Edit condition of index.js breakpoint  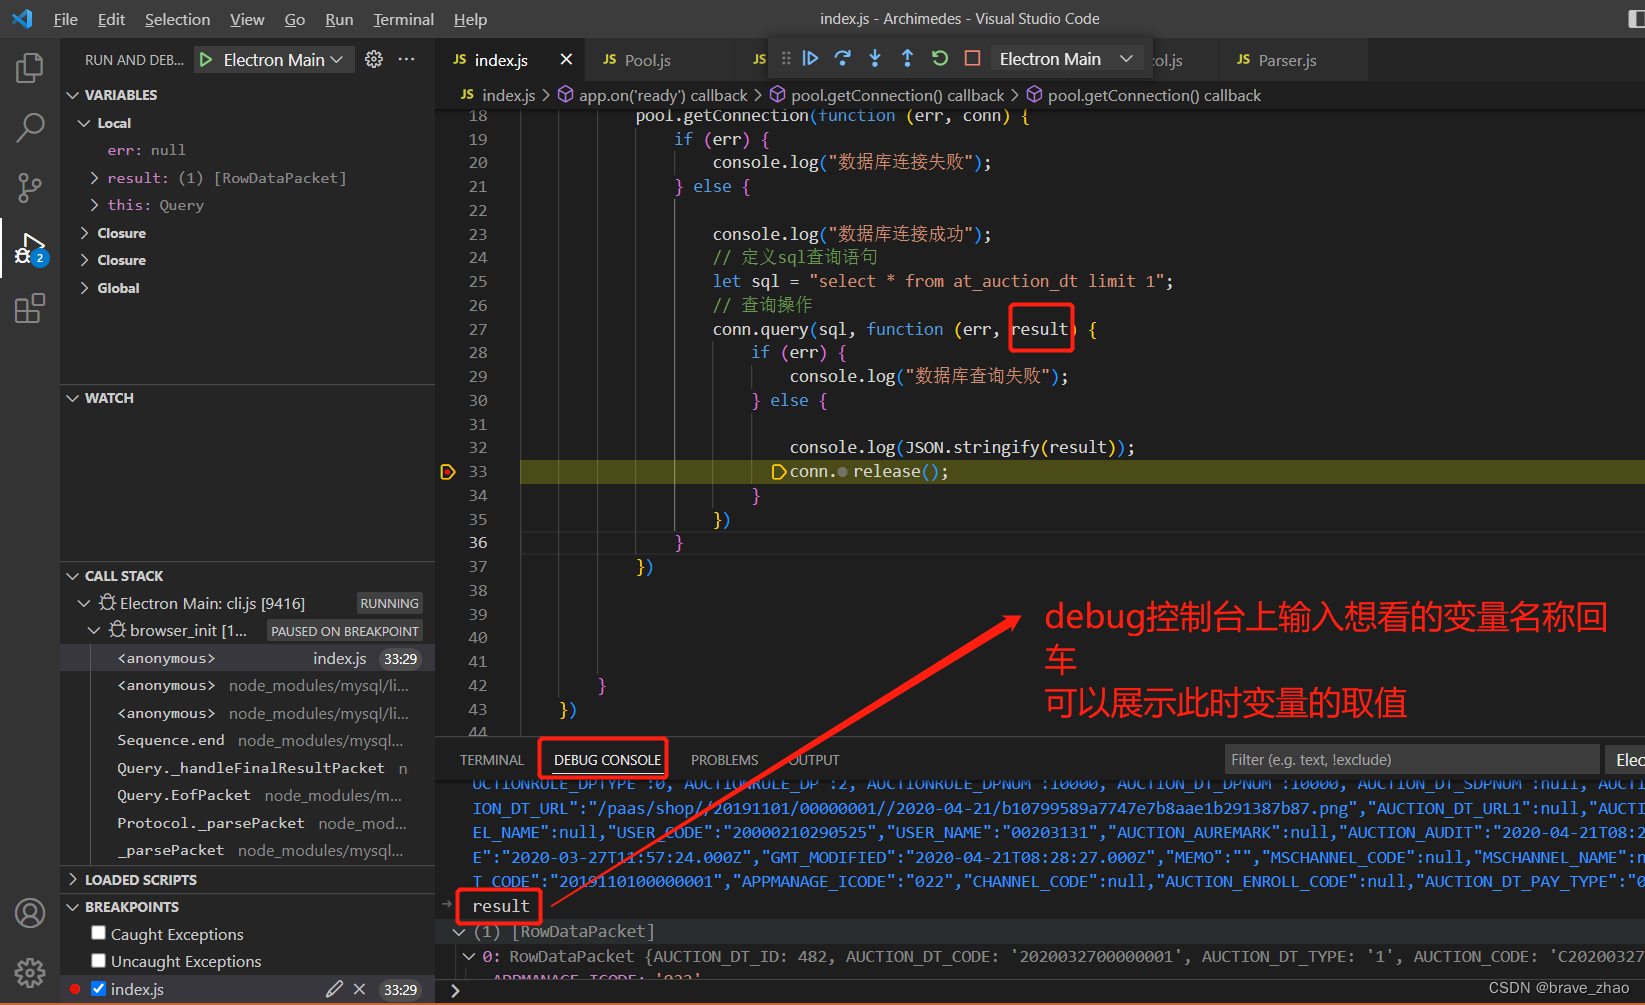click(334, 989)
